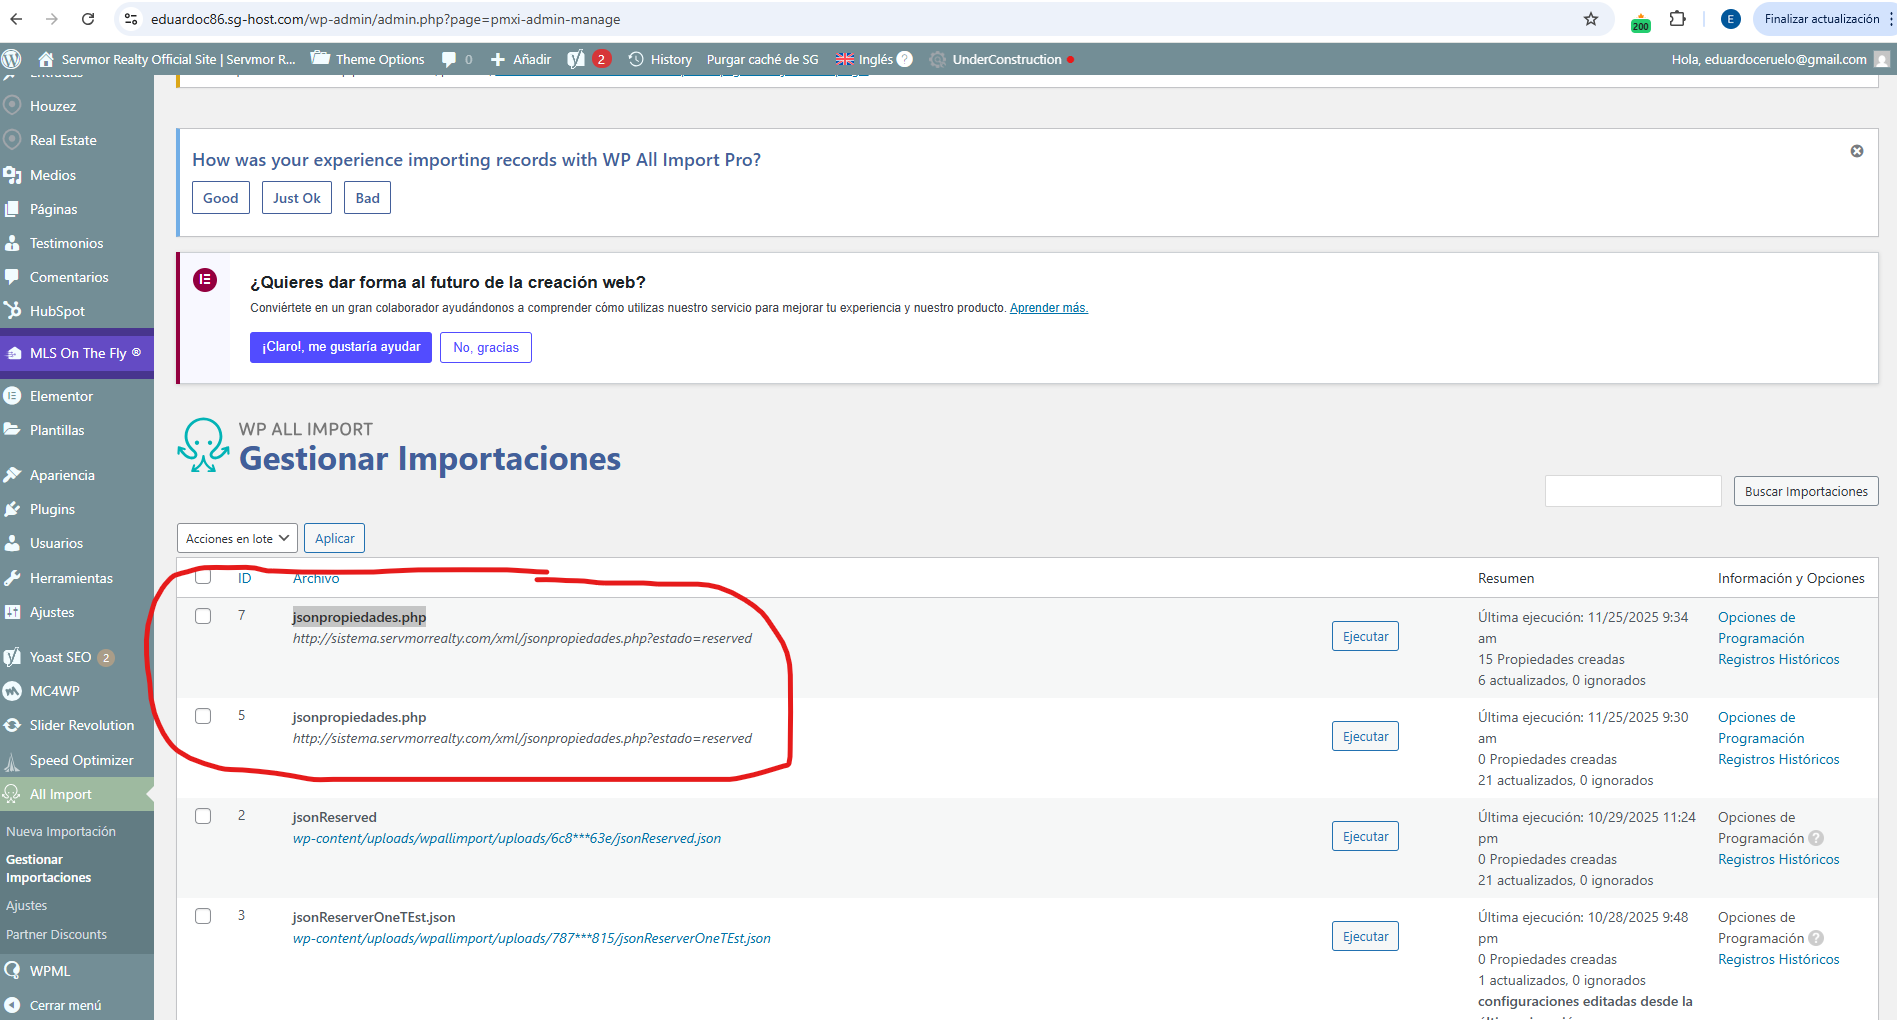Sort the table by the ID column

[244, 578]
